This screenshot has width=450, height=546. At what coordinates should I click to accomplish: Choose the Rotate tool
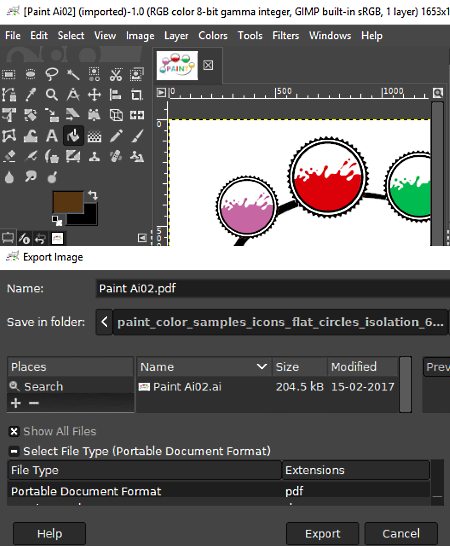[x=30, y=115]
